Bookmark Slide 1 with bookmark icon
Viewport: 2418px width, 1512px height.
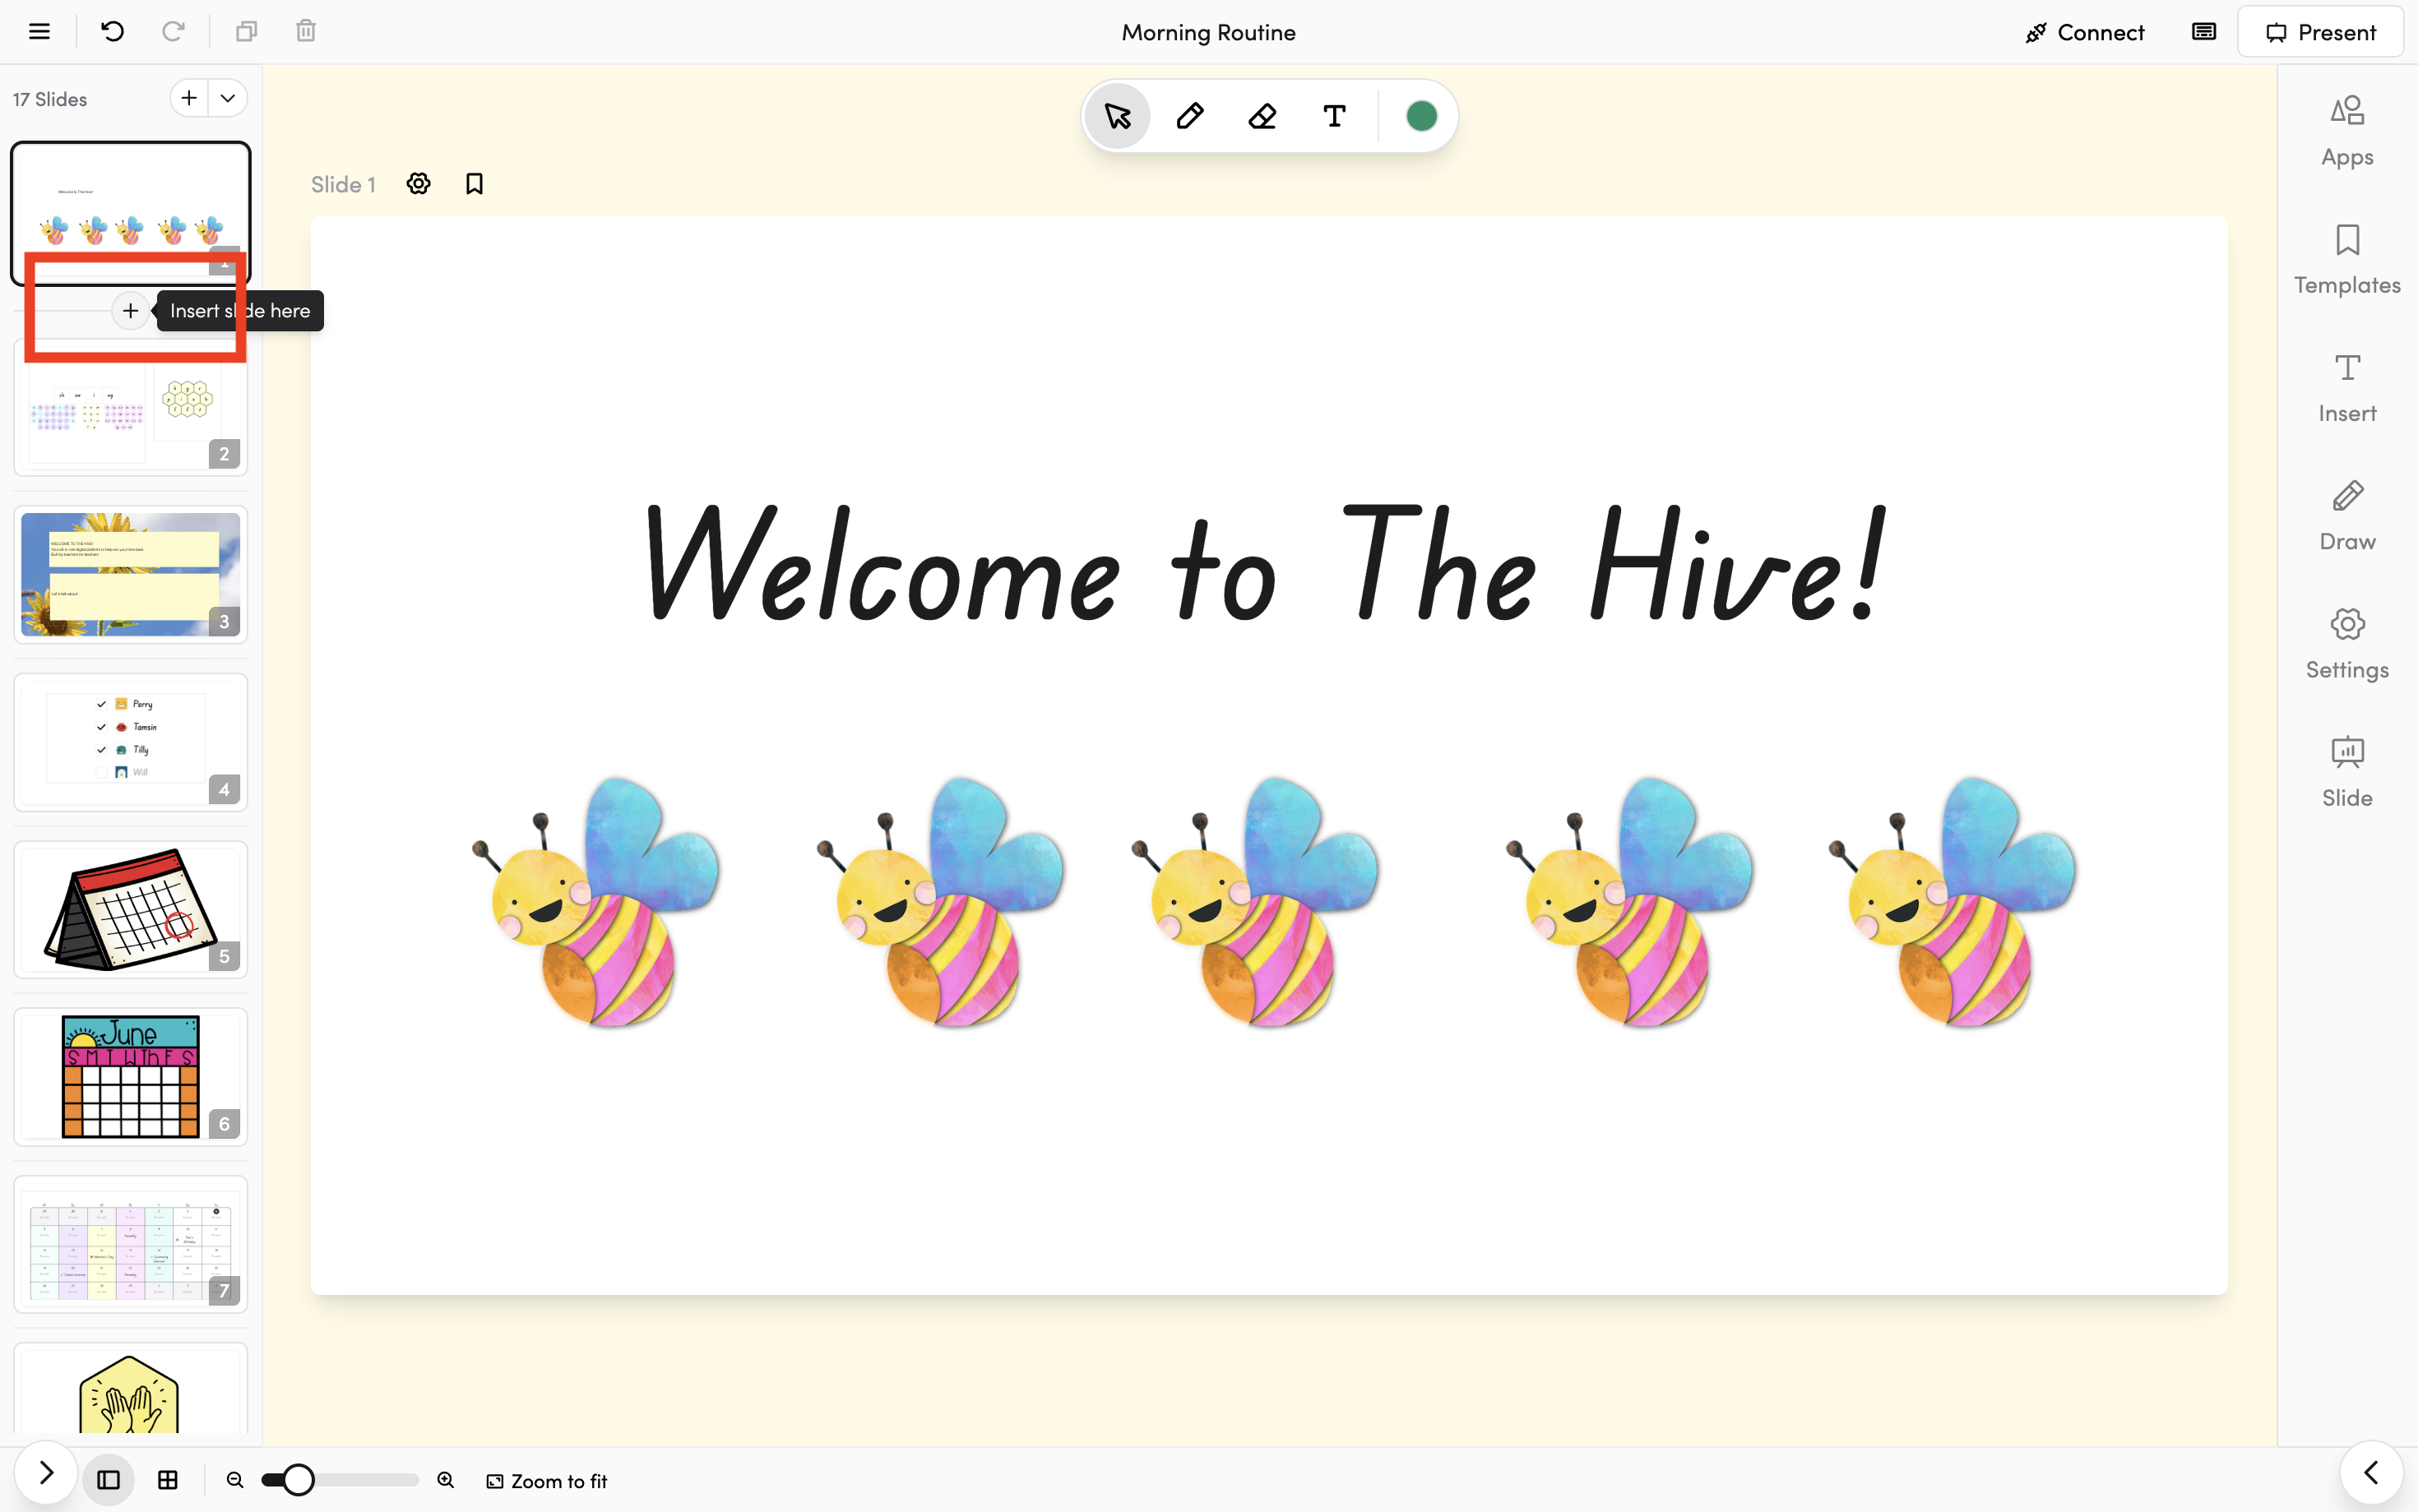click(474, 184)
